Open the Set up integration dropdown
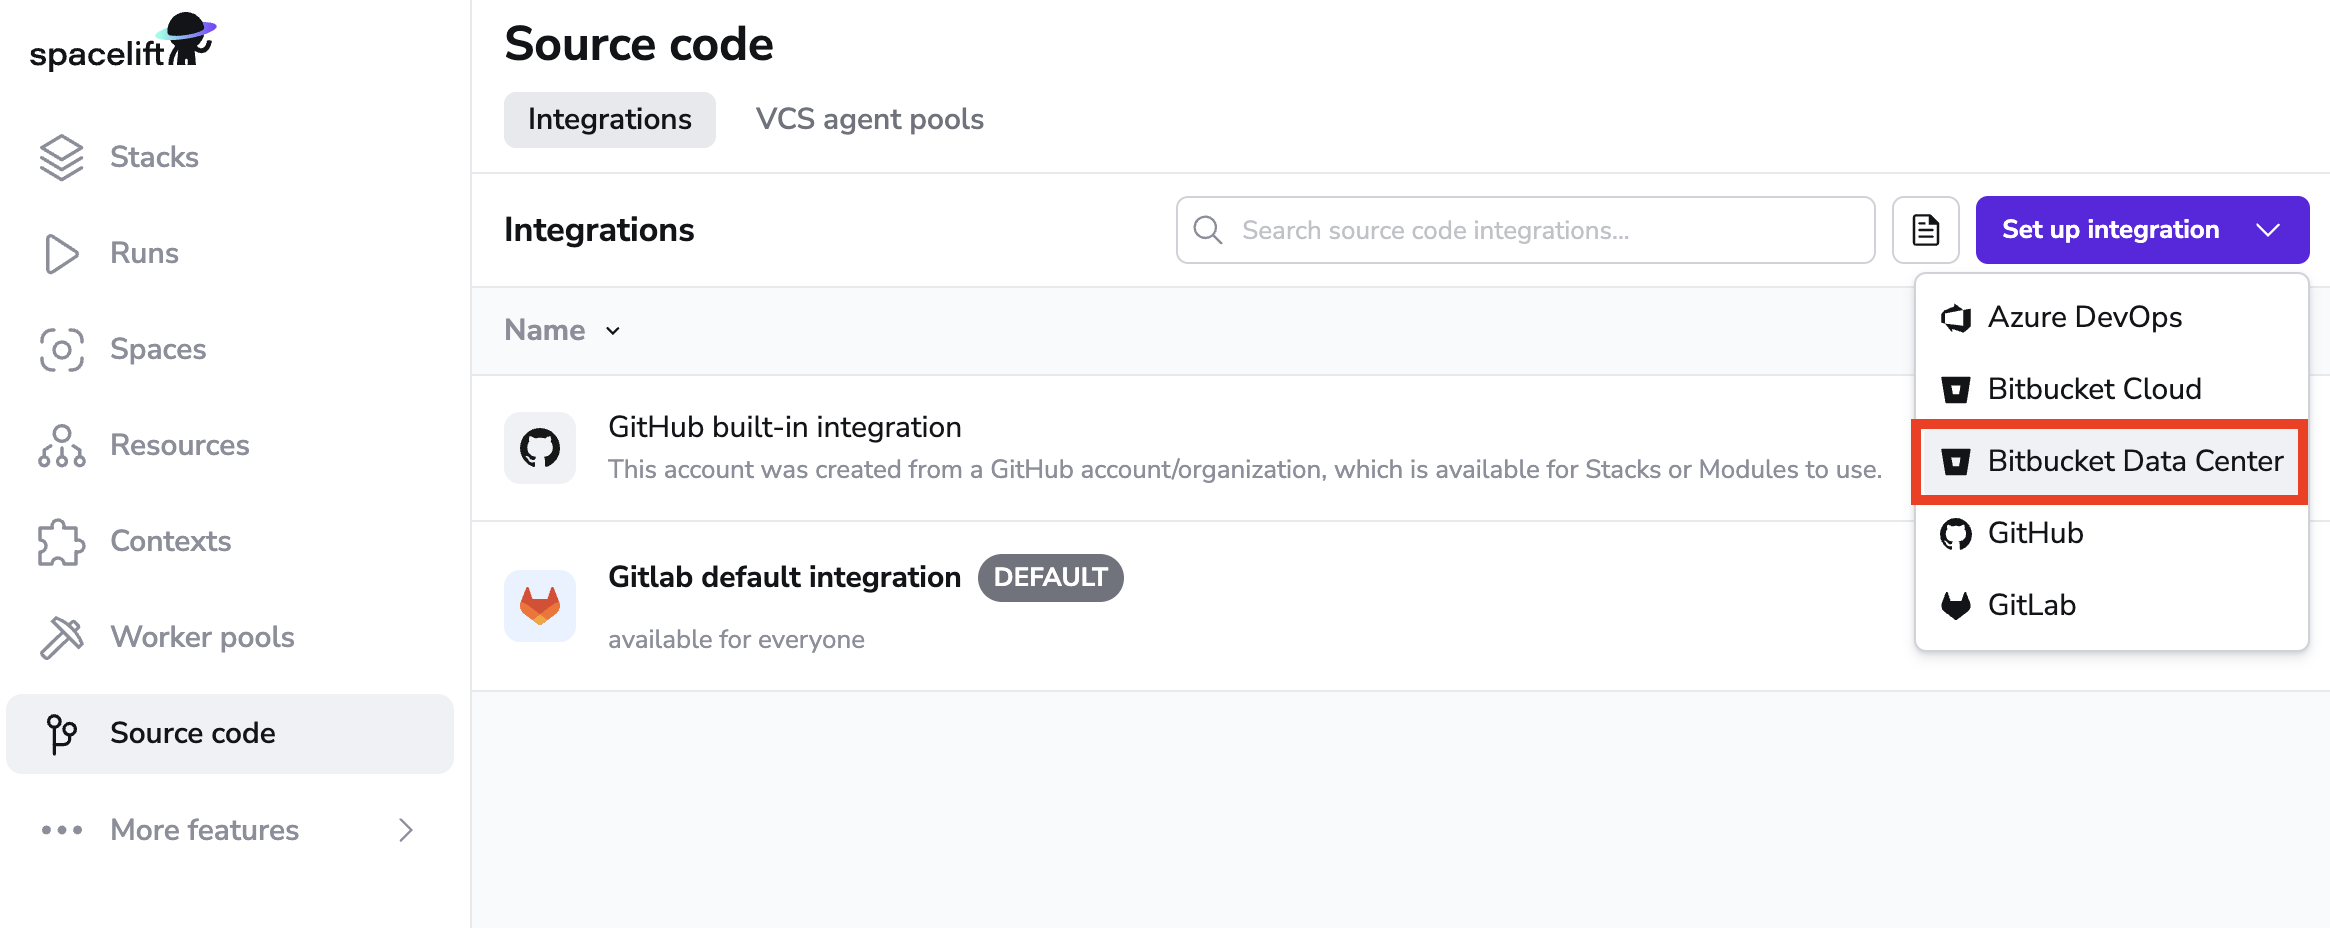 (x=2141, y=229)
